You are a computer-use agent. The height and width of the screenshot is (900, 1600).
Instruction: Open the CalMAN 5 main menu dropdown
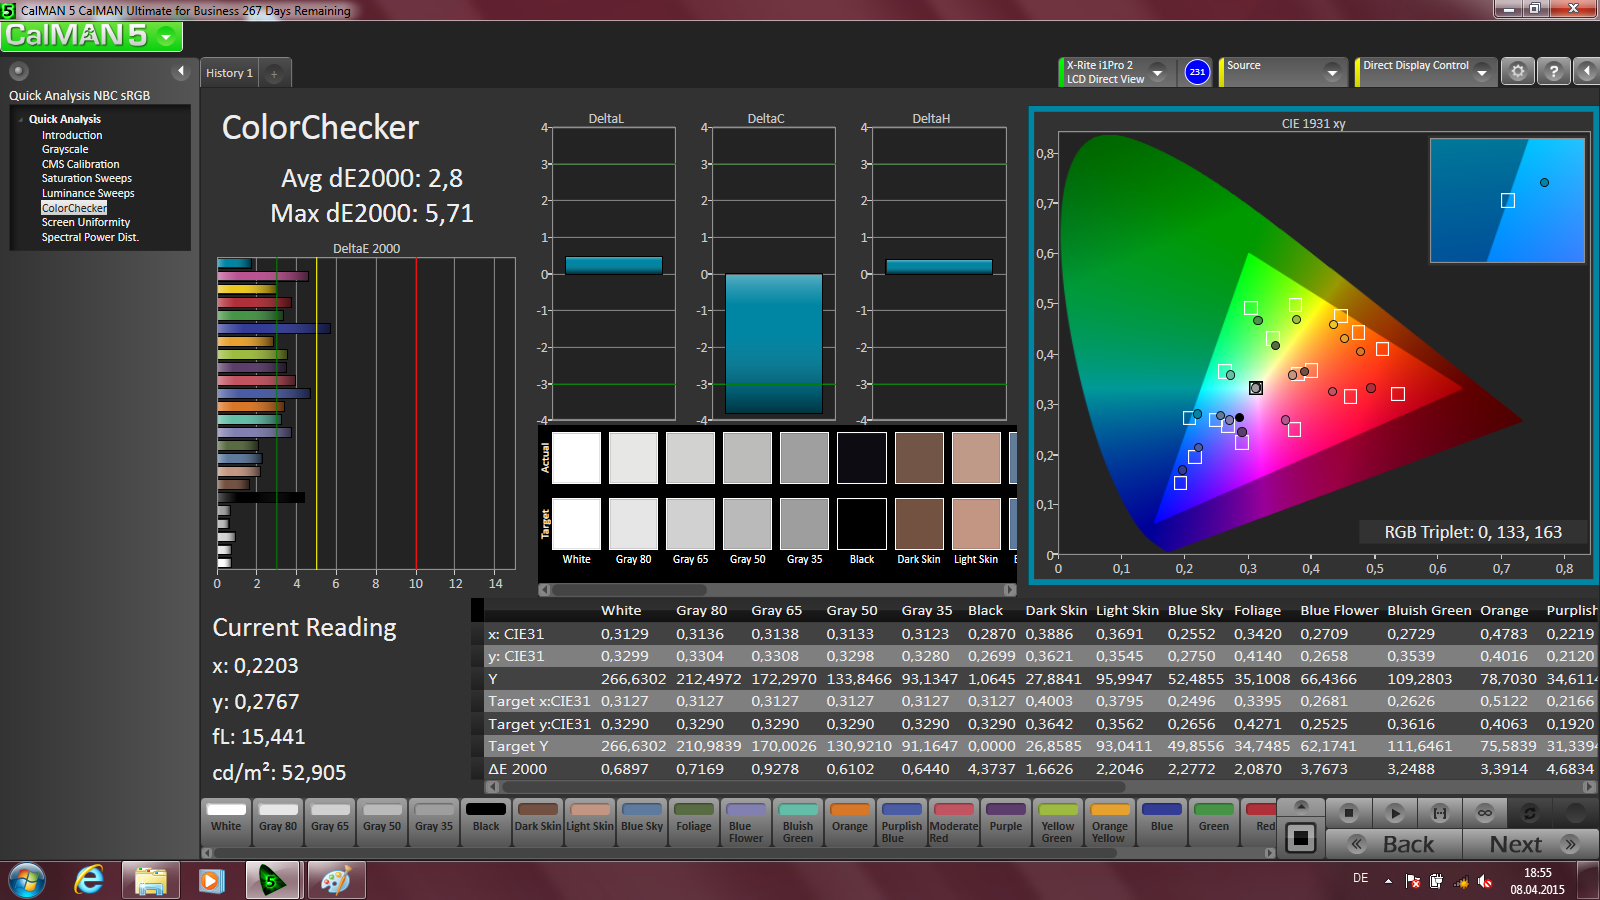click(x=166, y=37)
